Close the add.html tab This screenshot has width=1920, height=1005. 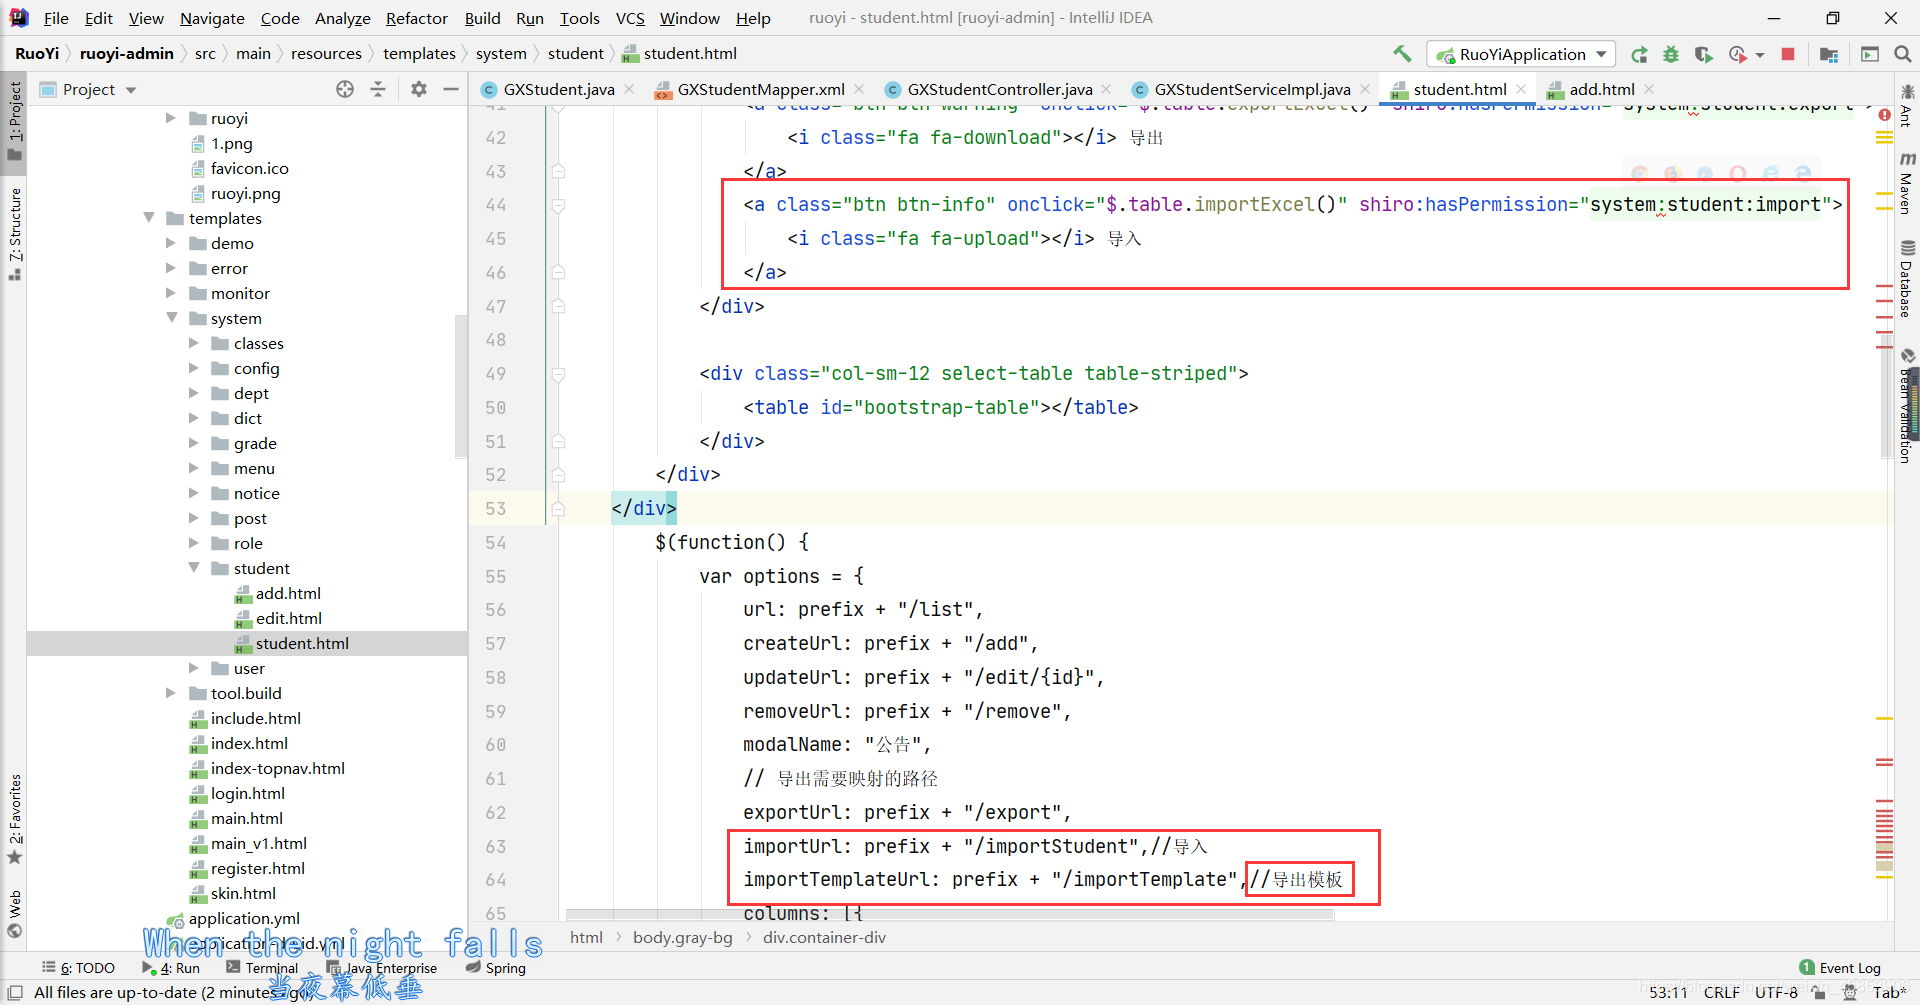1649,89
